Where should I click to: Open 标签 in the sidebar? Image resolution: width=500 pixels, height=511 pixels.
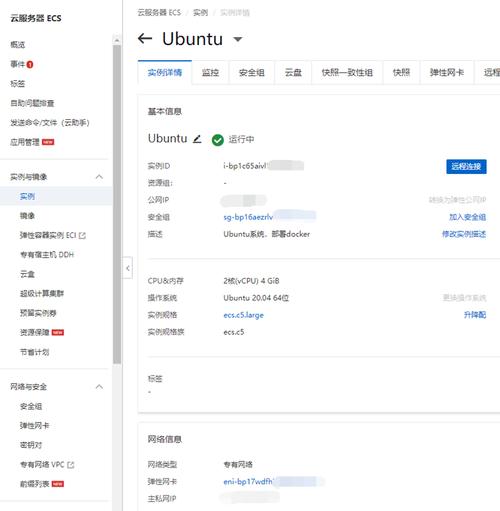coord(18,84)
